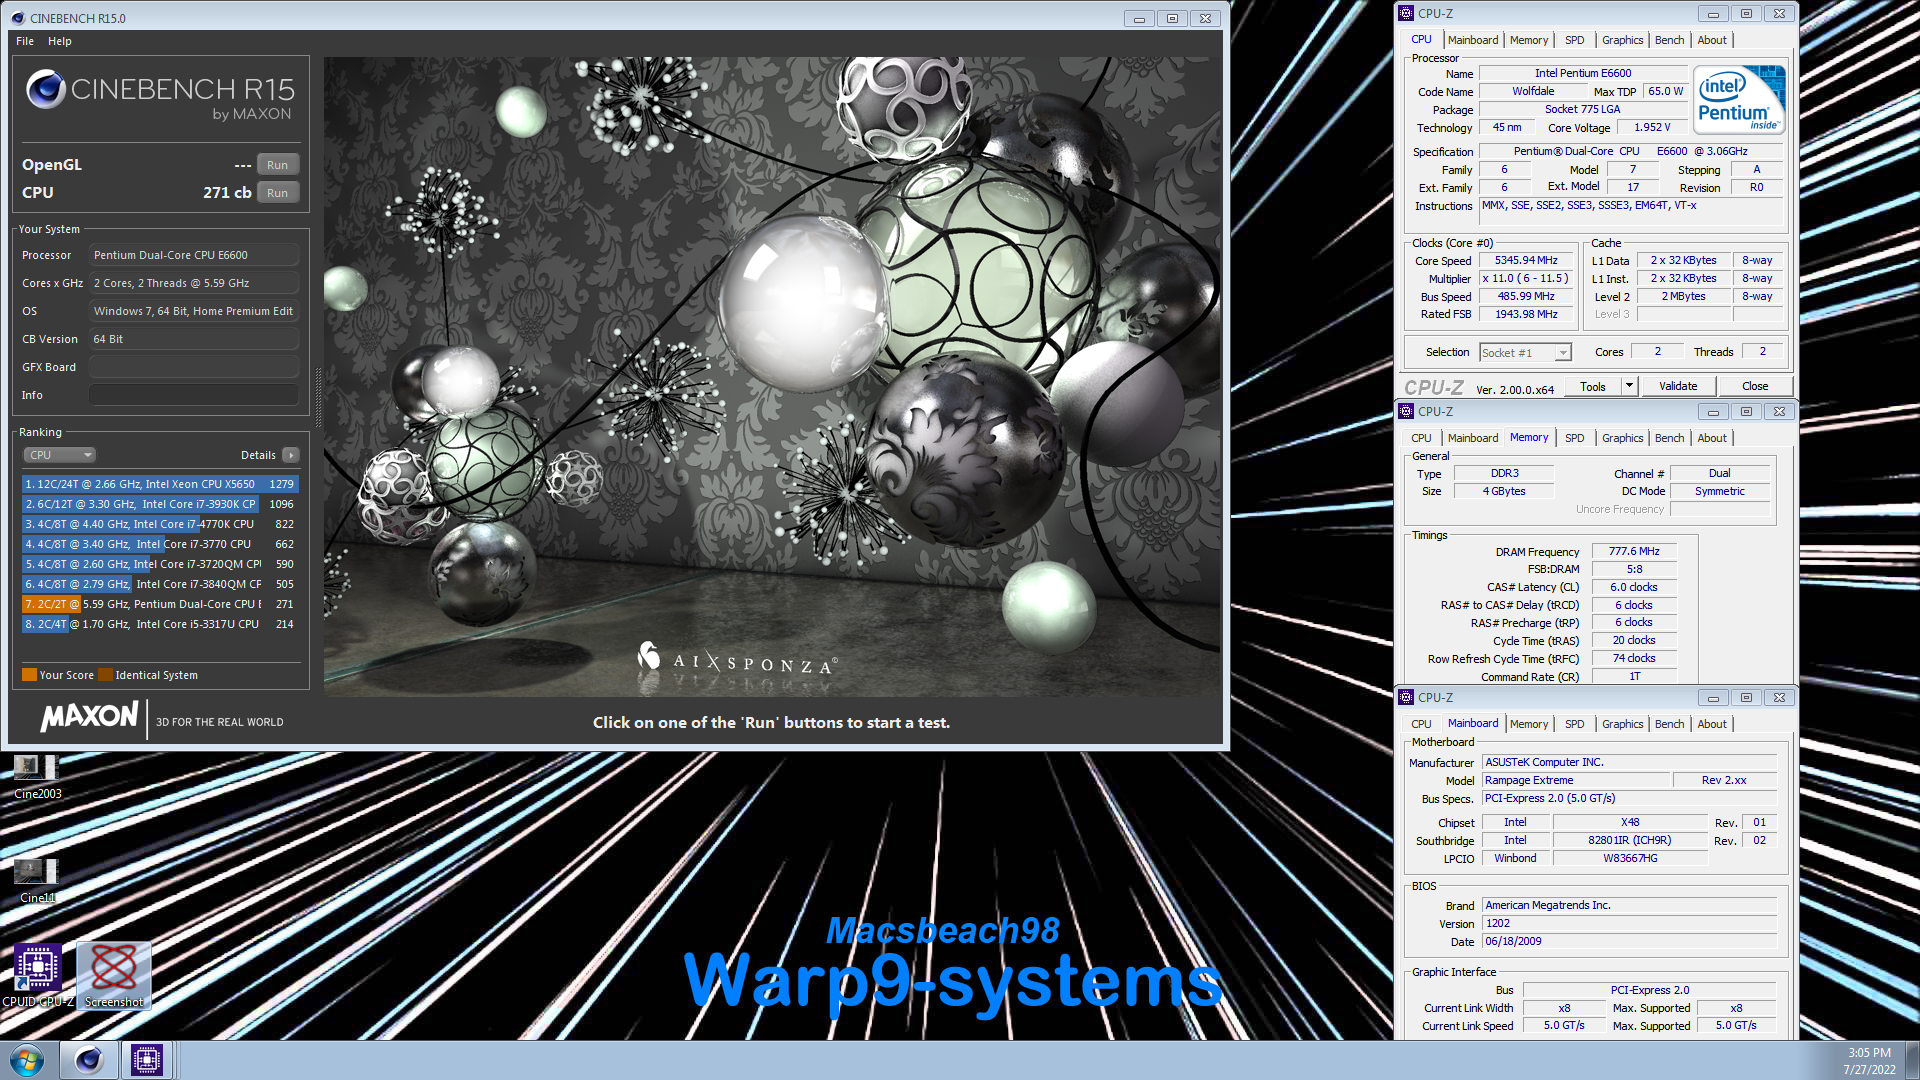Click the CPU-Z Validate button
The image size is (1920, 1080).
1678,386
